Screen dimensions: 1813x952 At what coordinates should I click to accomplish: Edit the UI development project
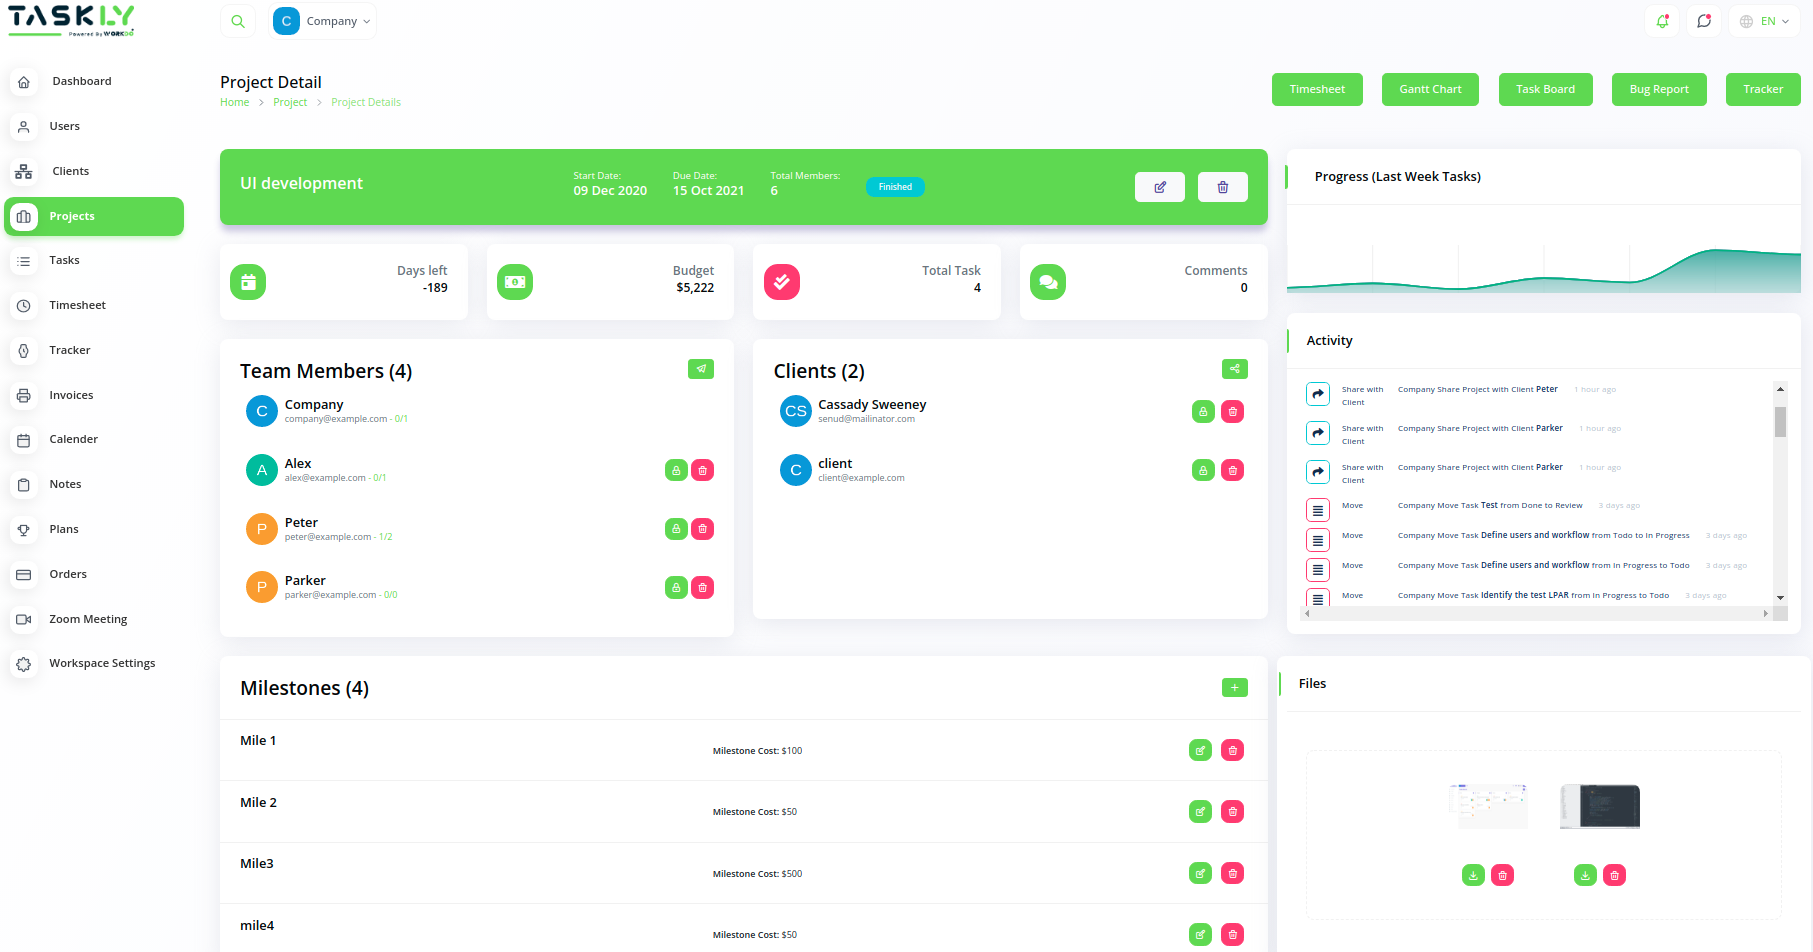click(x=1159, y=187)
